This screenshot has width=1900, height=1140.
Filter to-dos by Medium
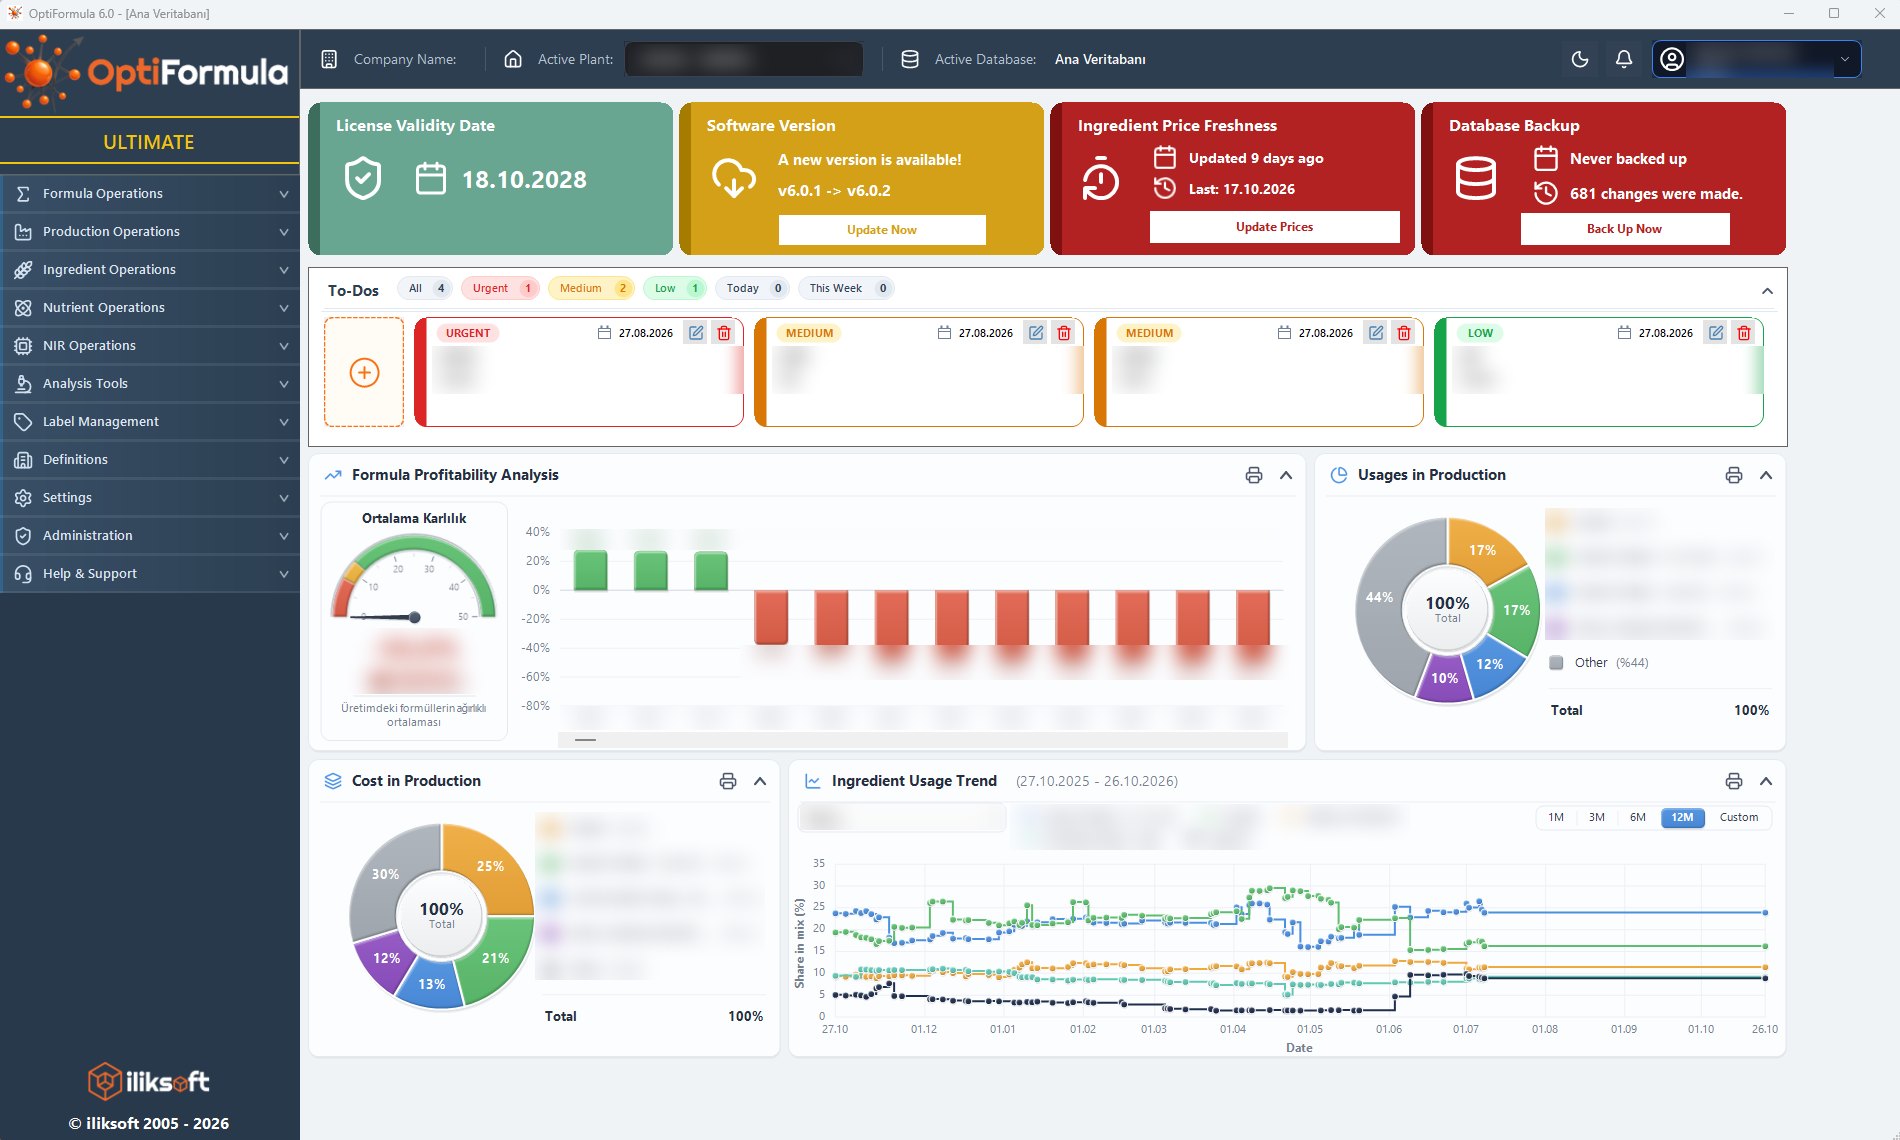tap(591, 288)
